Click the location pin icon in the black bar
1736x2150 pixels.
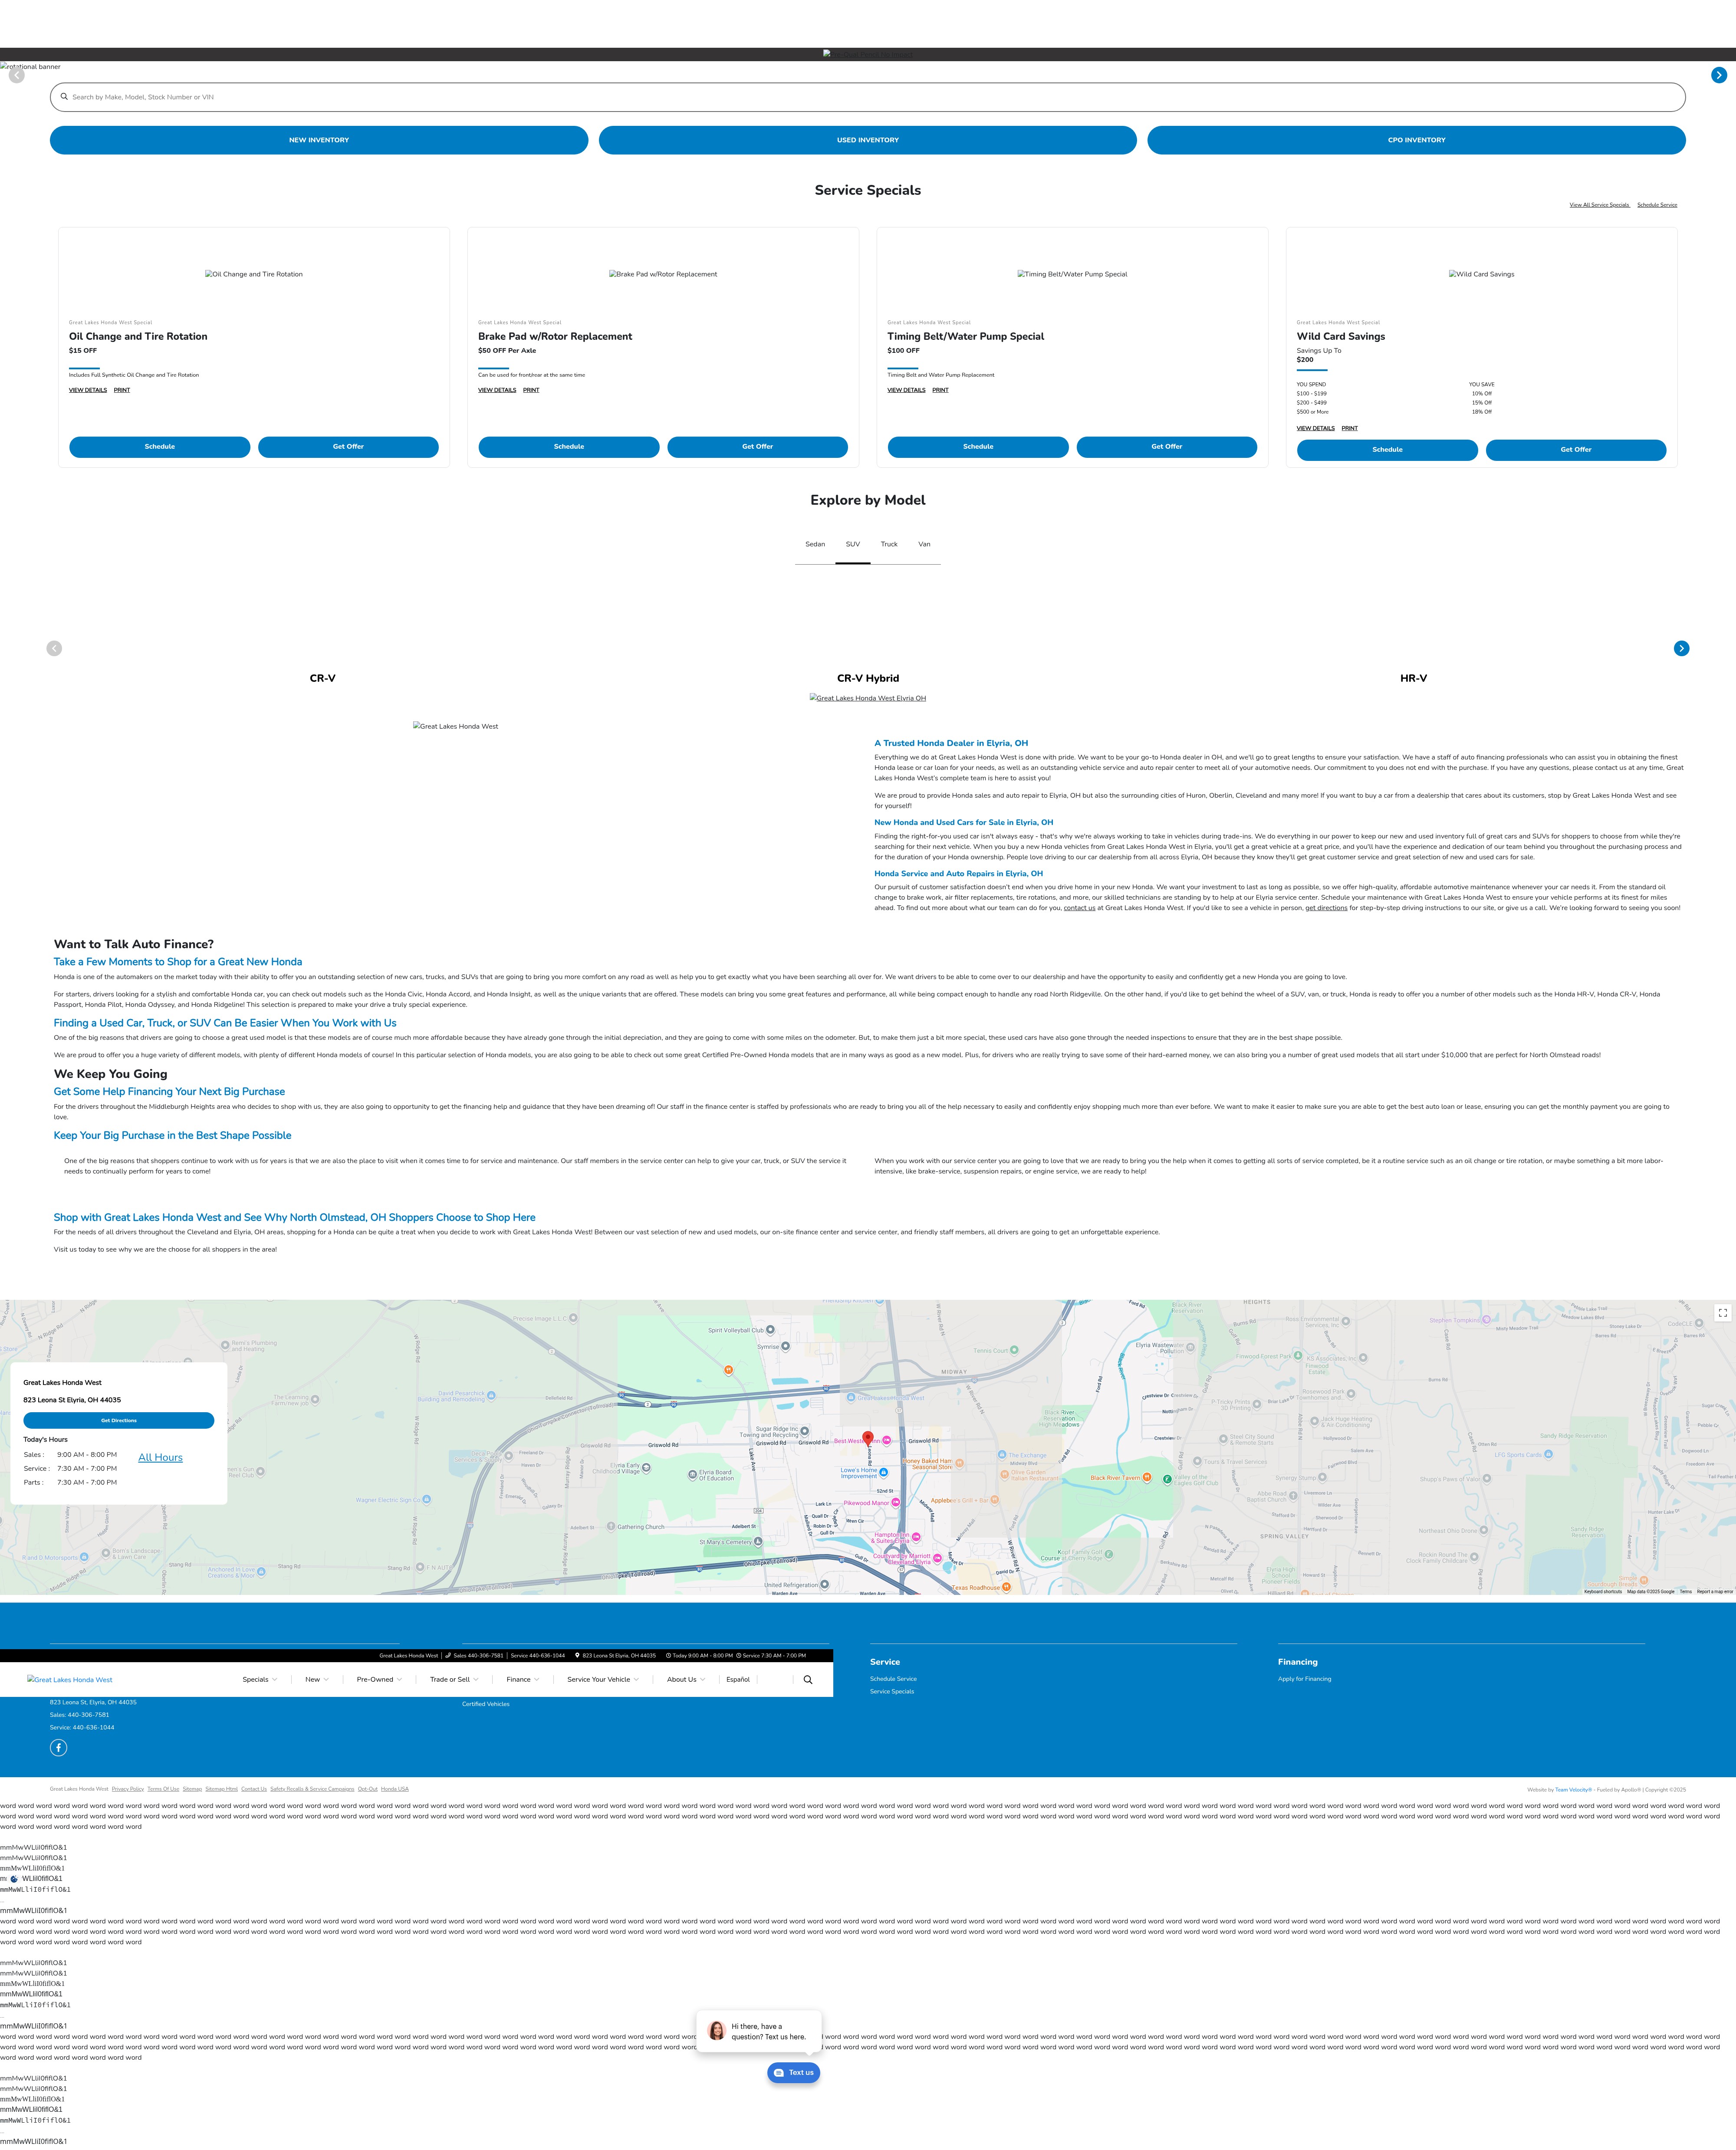click(x=577, y=1655)
